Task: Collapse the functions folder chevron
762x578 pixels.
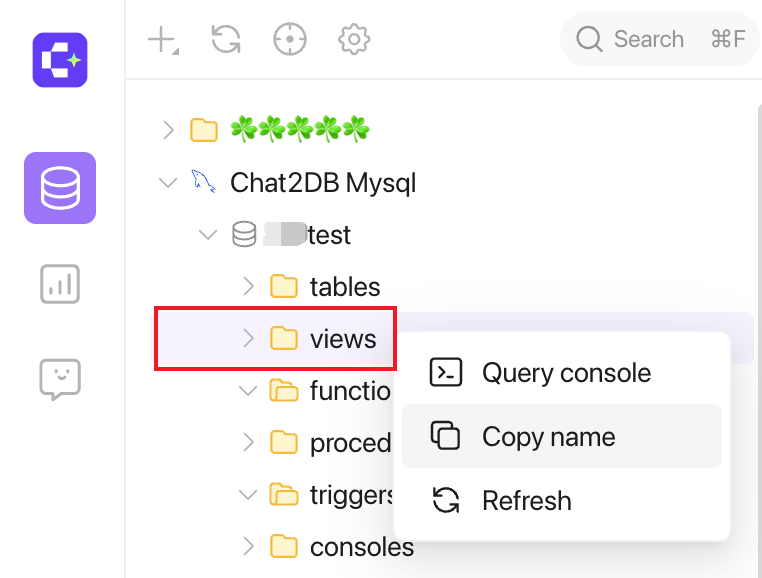Action: click(x=248, y=391)
